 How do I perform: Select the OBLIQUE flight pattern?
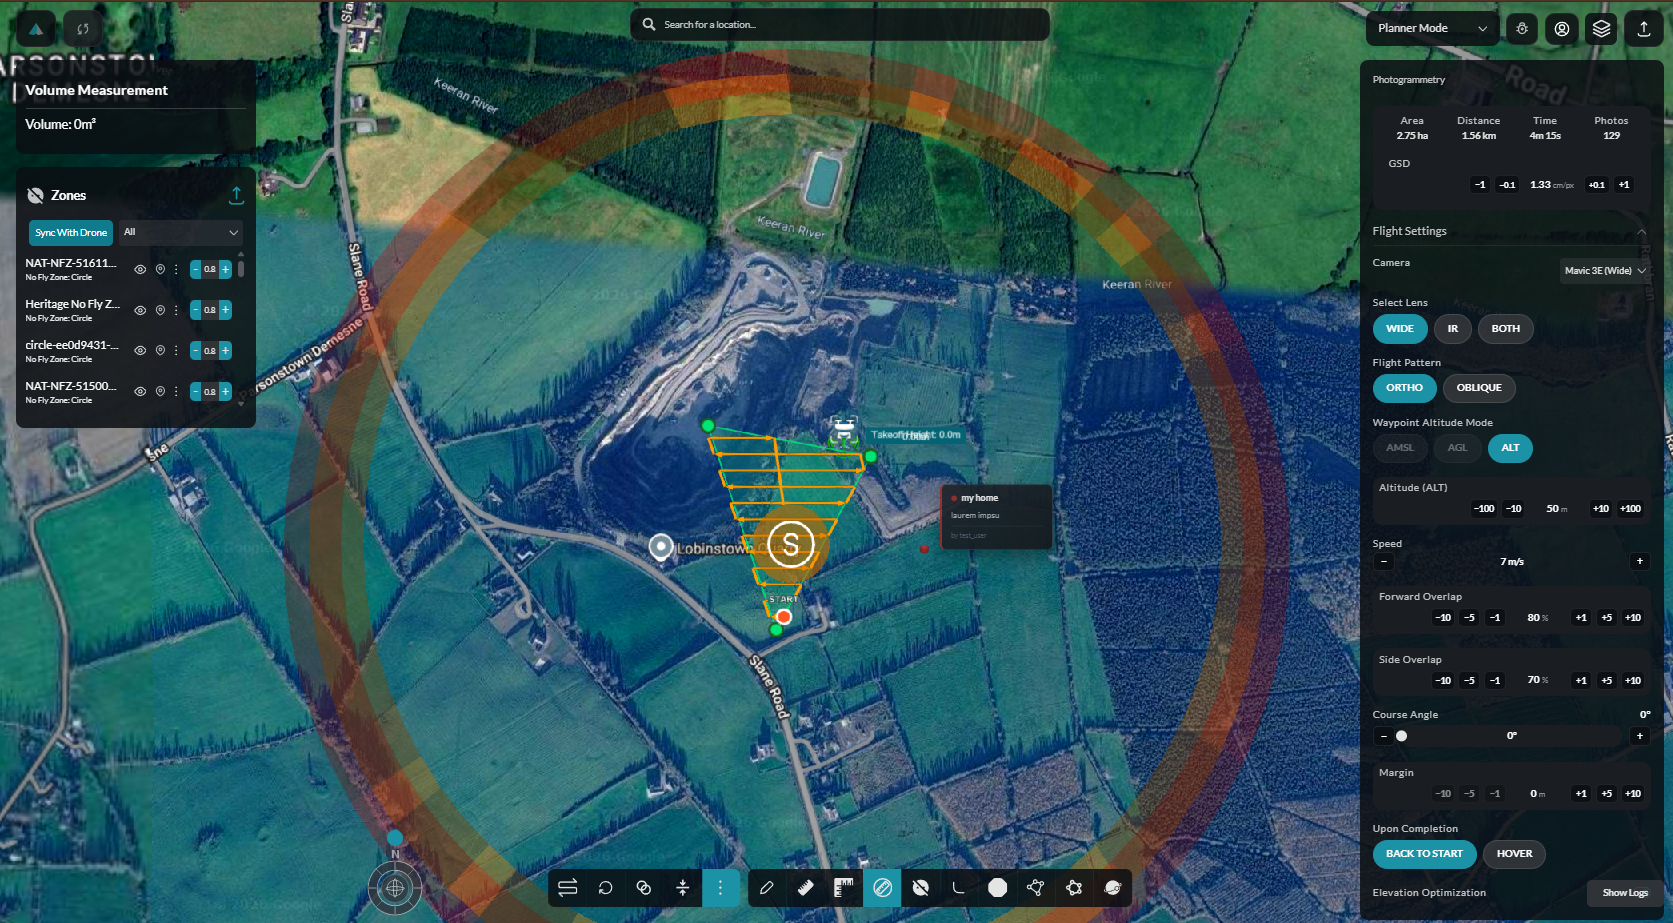pos(1479,388)
